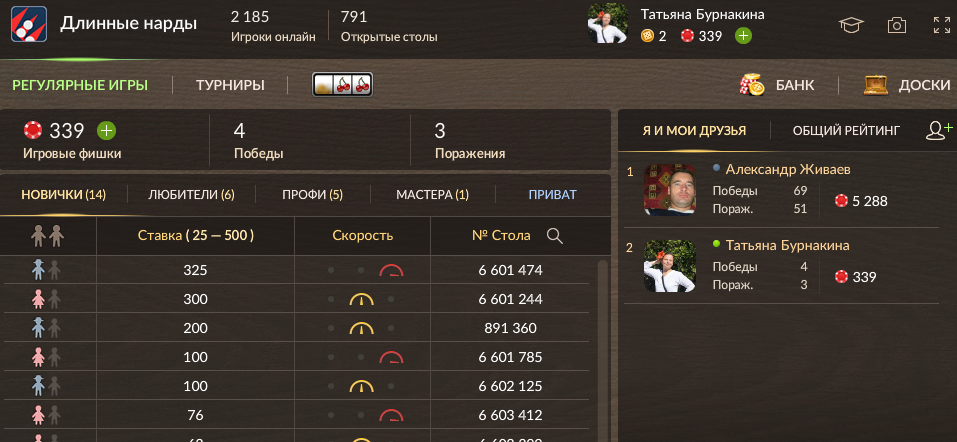This screenshot has height=442, width=957.
Task: Open the Доски treasure chest icon
Action: [875, 85]
